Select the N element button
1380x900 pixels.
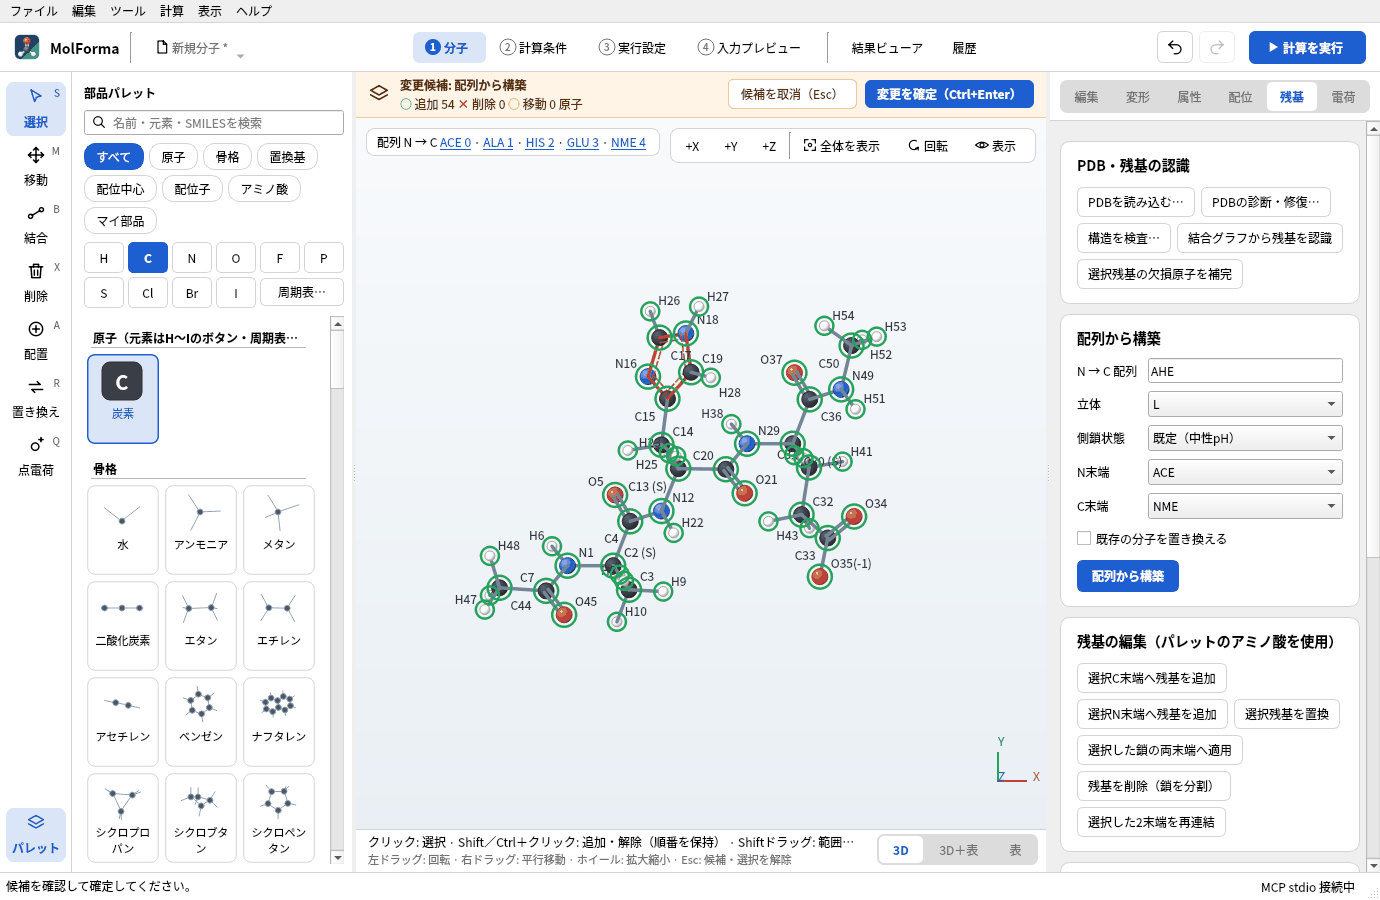(x=192, y=258)
